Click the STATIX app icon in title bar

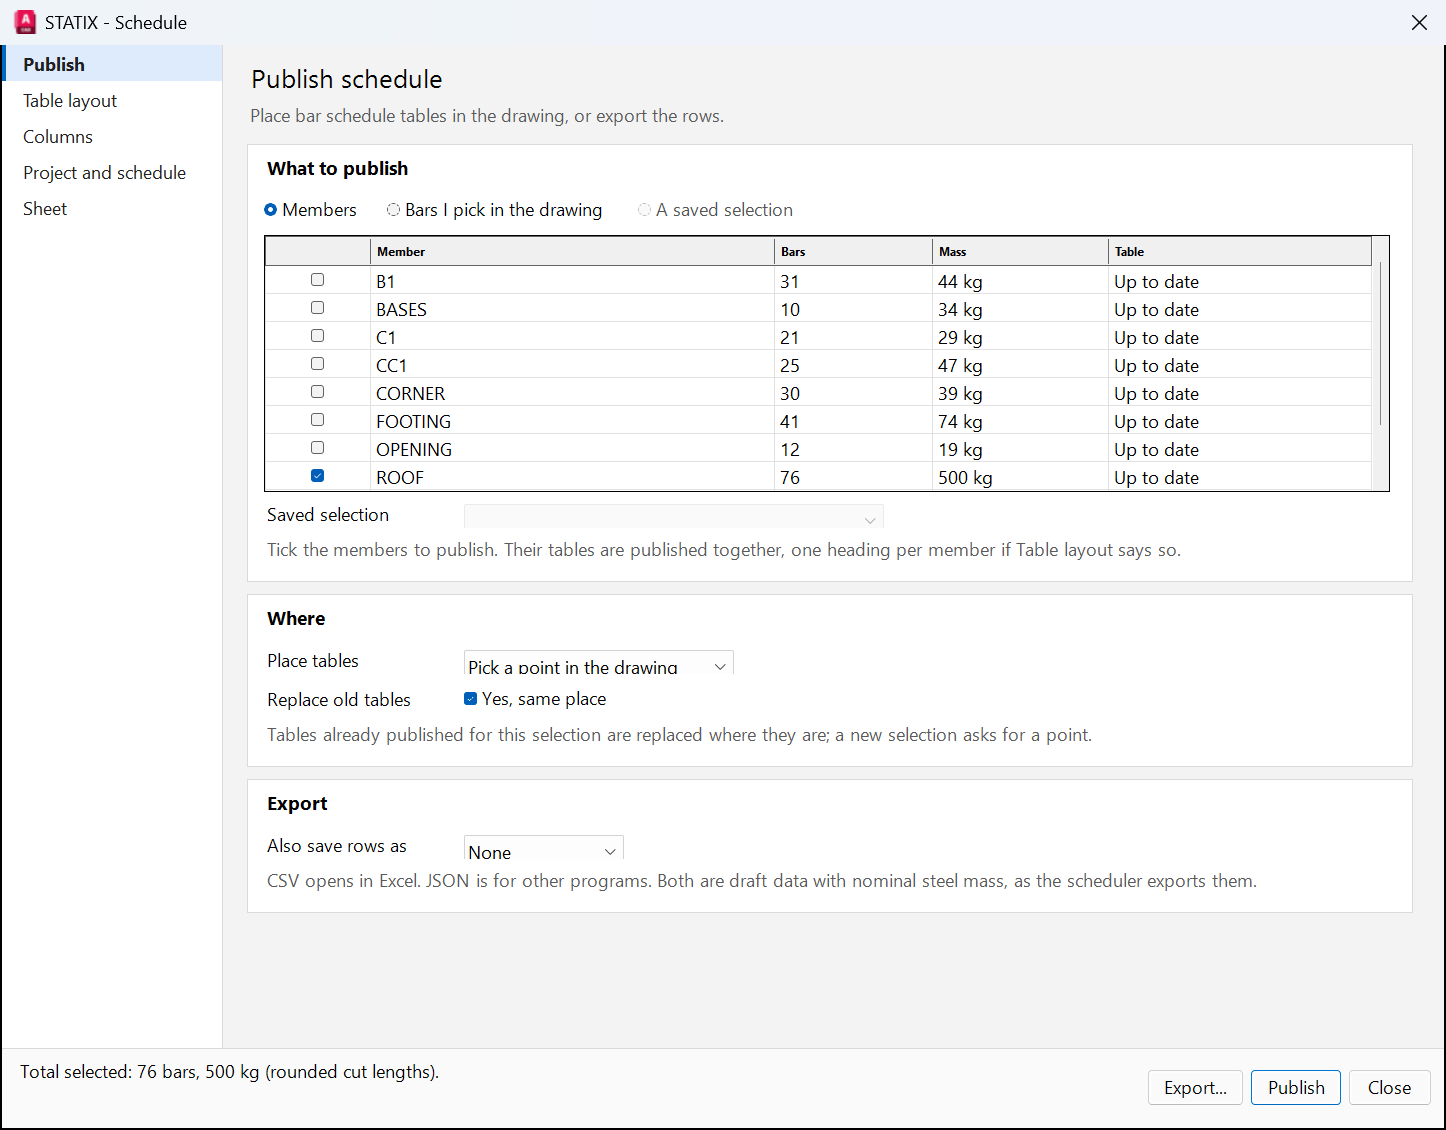pyautogui.click(x=25, y=22)
